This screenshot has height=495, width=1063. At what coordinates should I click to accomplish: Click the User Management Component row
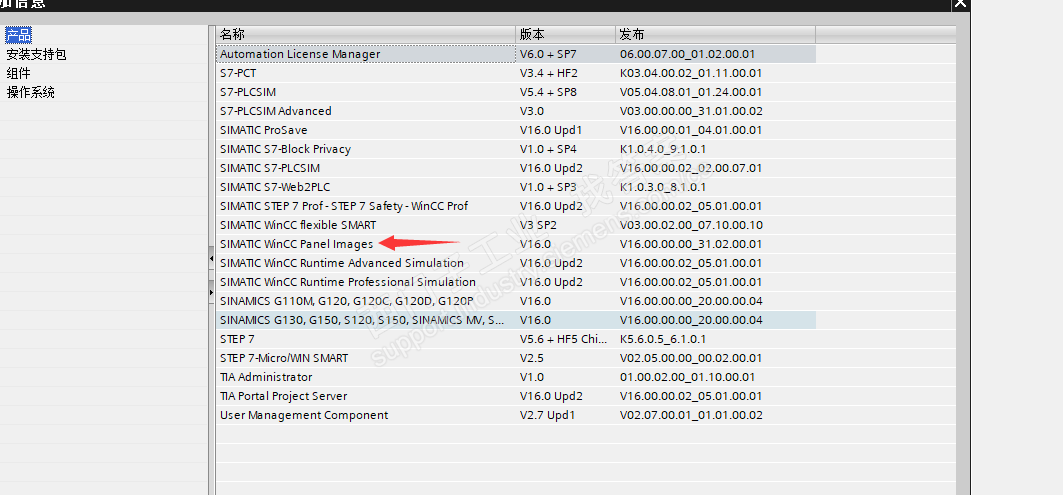(x=304, y=415)
